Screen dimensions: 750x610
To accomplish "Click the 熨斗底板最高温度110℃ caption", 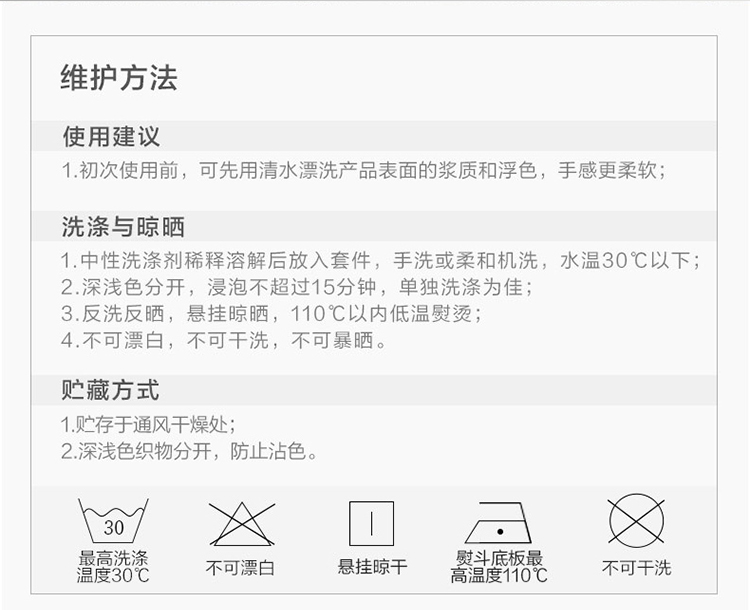I will tap(498, 567).
